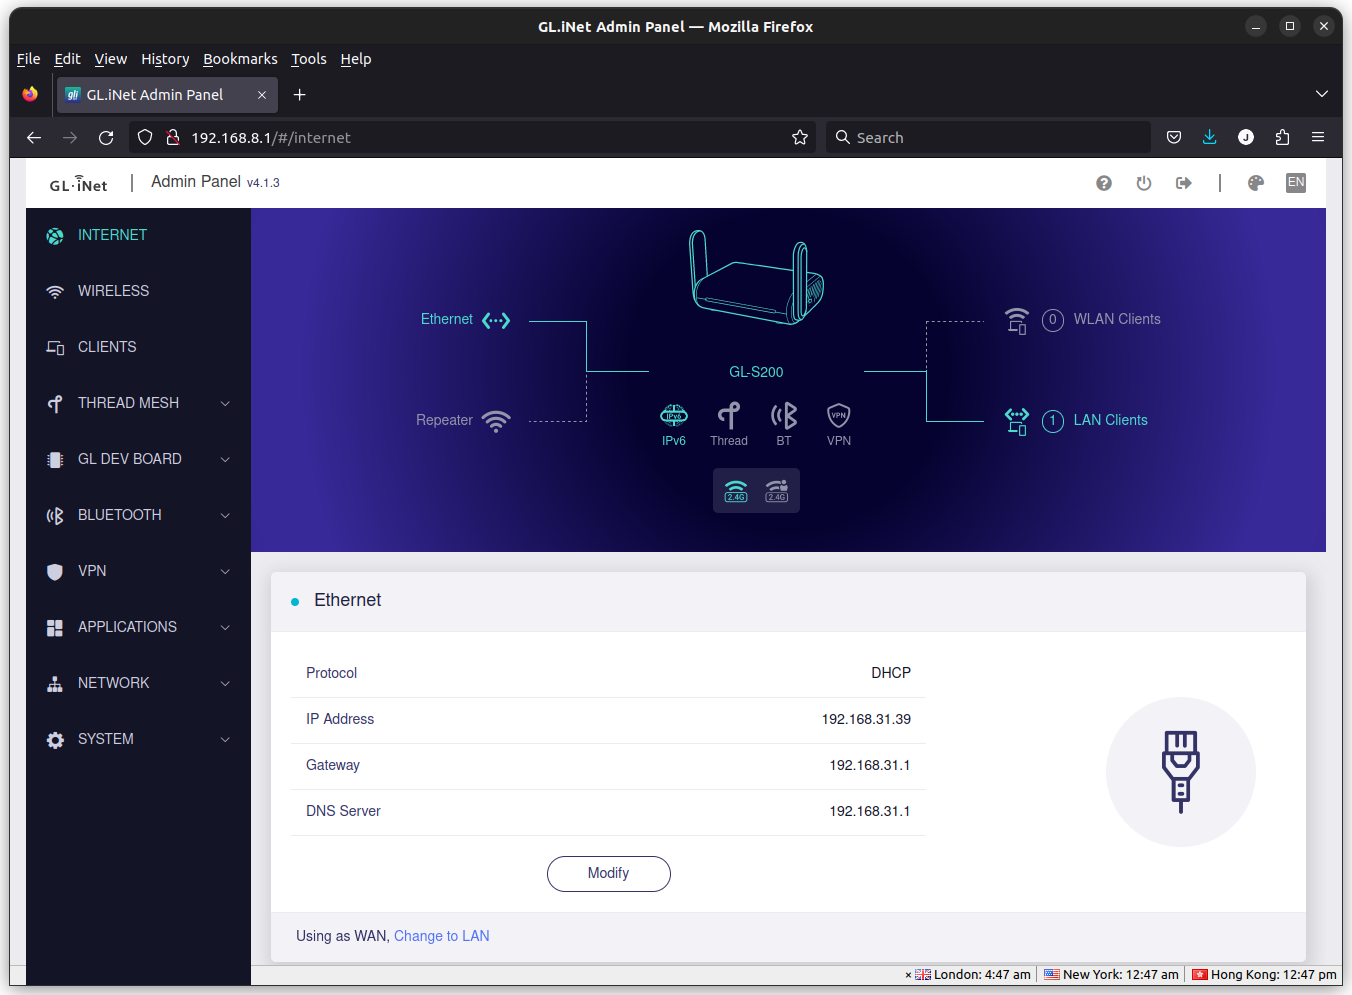Open the Internet sidebar section
This screenshot has width=1352, height=995.
tap(138, 235)
